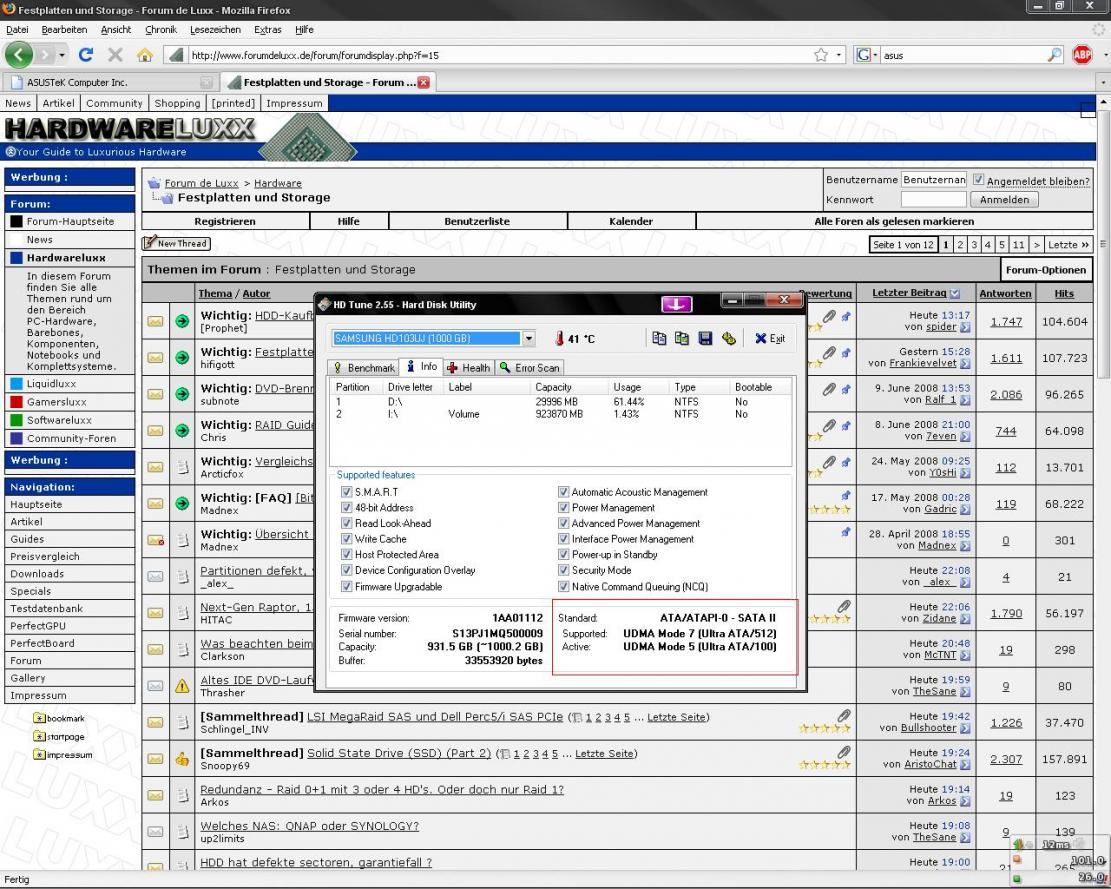Copy info to clipboard in HD Tune

pos(659,339)
